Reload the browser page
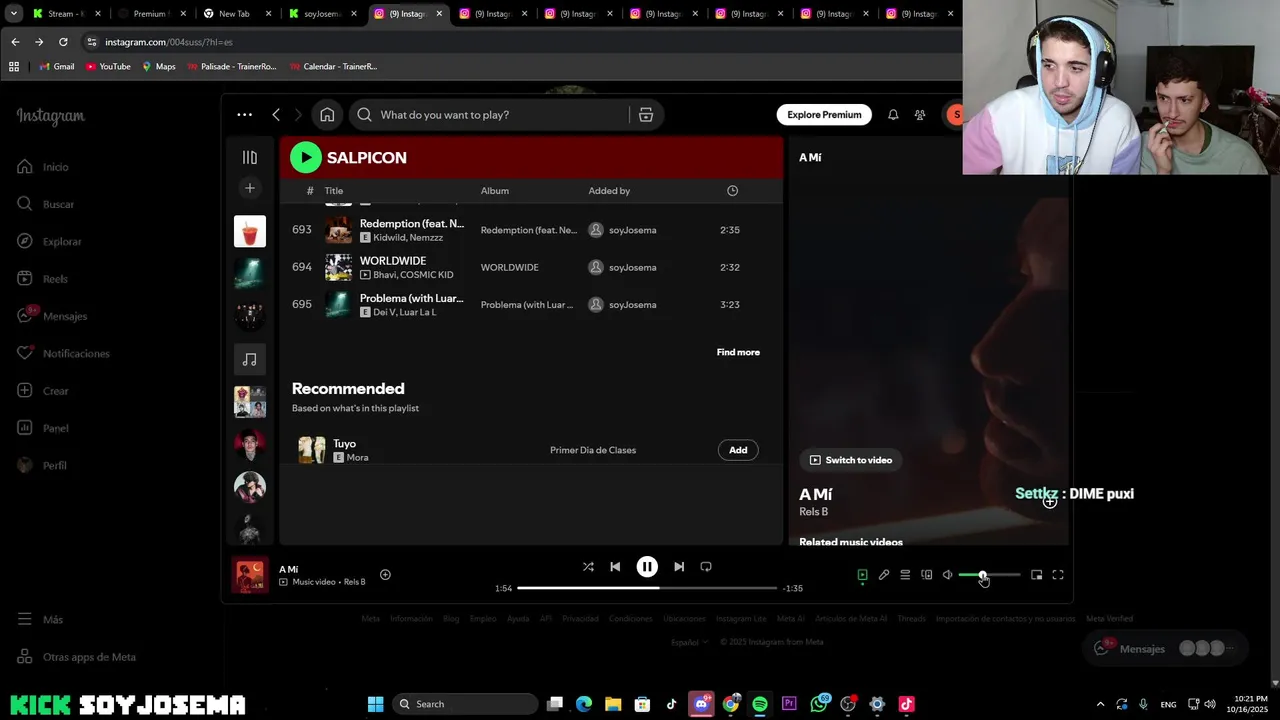The width and height of the screenshot is (1280, 720). coord(63,42)
